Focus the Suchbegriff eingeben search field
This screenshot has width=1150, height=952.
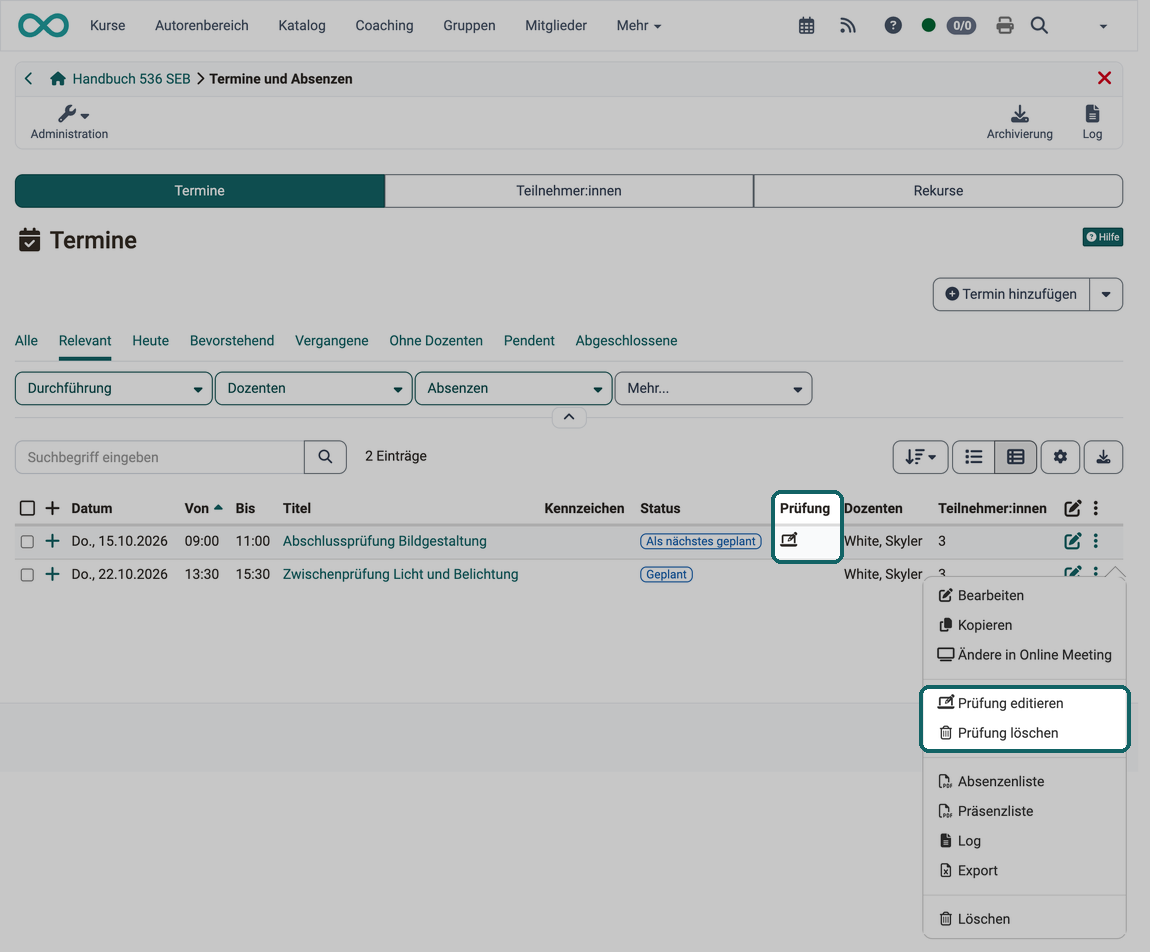click(x=160, y=457)
